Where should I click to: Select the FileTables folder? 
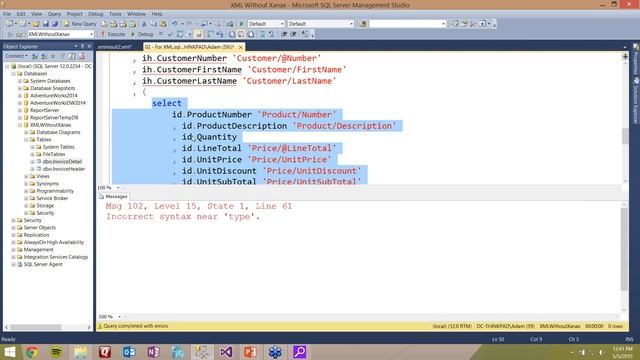tap(54, 154)
